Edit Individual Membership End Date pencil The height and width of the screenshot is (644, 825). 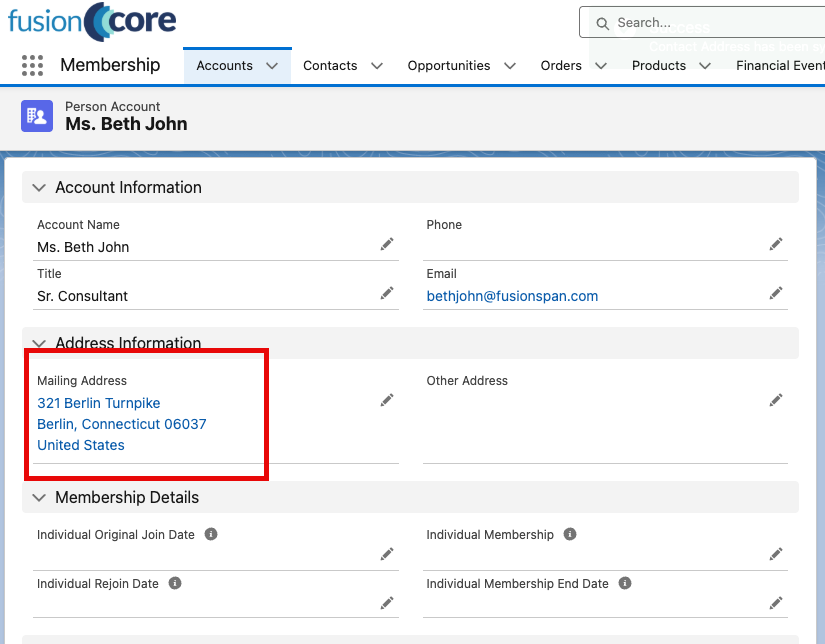[776, 603]
